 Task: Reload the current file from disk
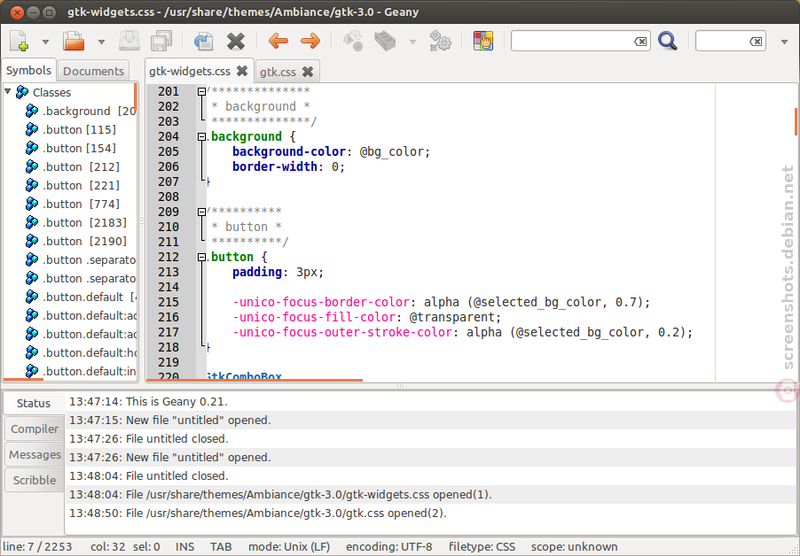pos(204,41)
